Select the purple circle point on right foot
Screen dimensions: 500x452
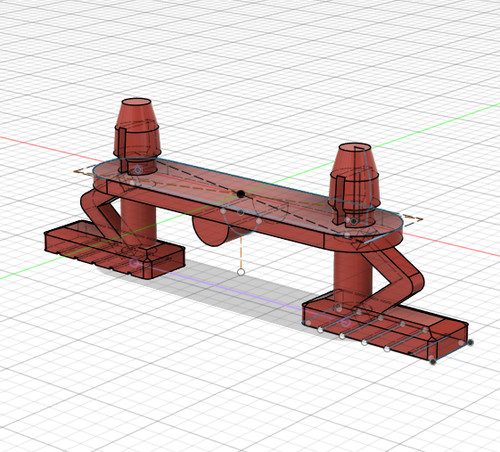tap(346, 322)
